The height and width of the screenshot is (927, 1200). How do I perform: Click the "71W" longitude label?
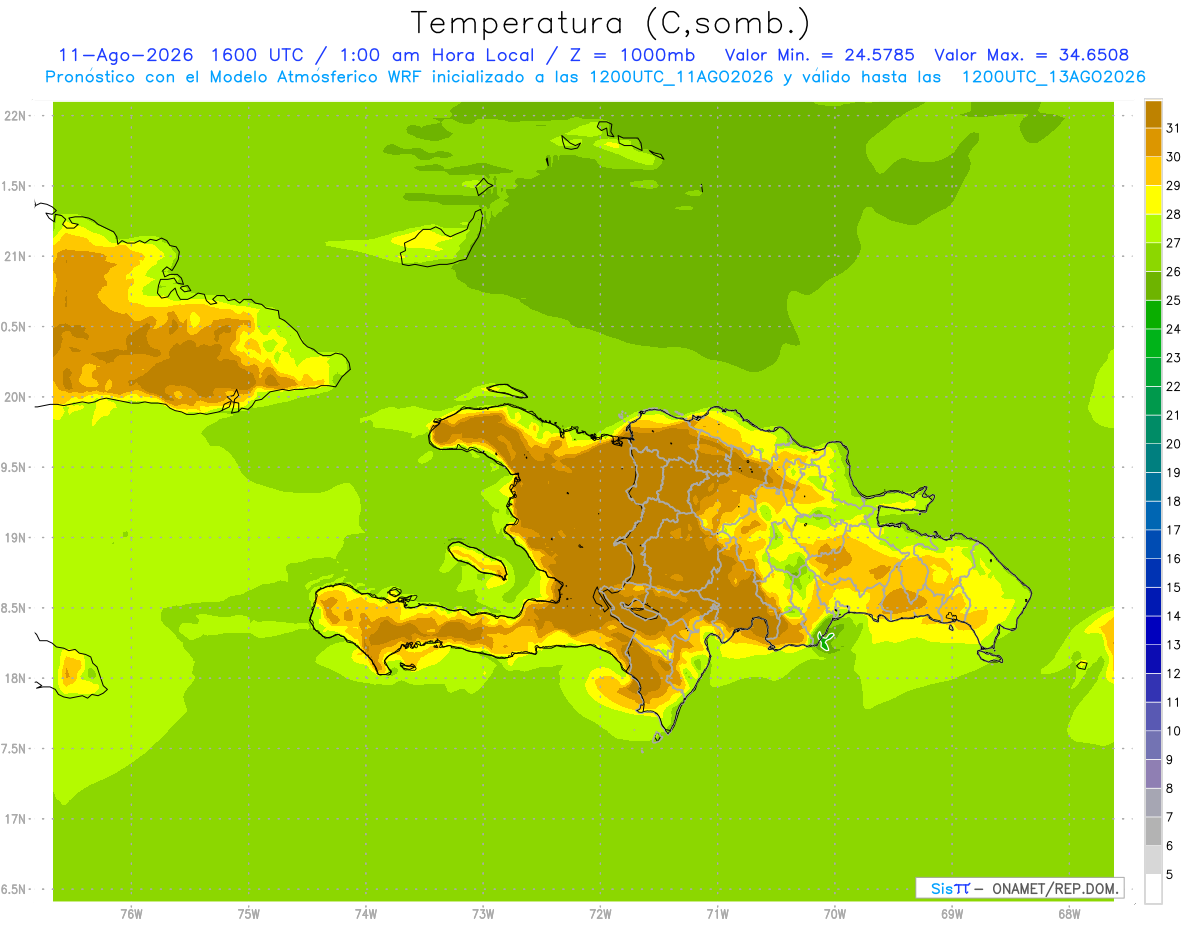[x=717, y=915]
